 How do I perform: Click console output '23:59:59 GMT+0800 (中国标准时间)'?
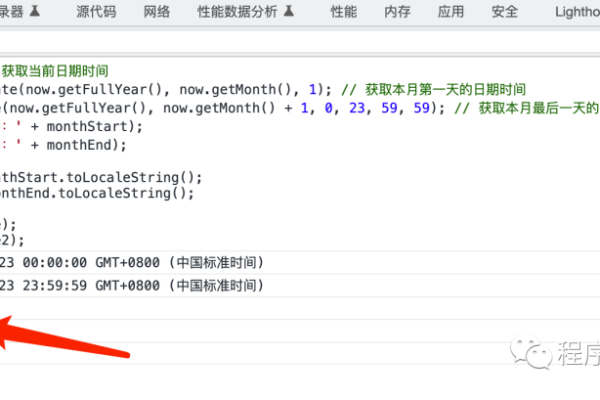[143, 286]
